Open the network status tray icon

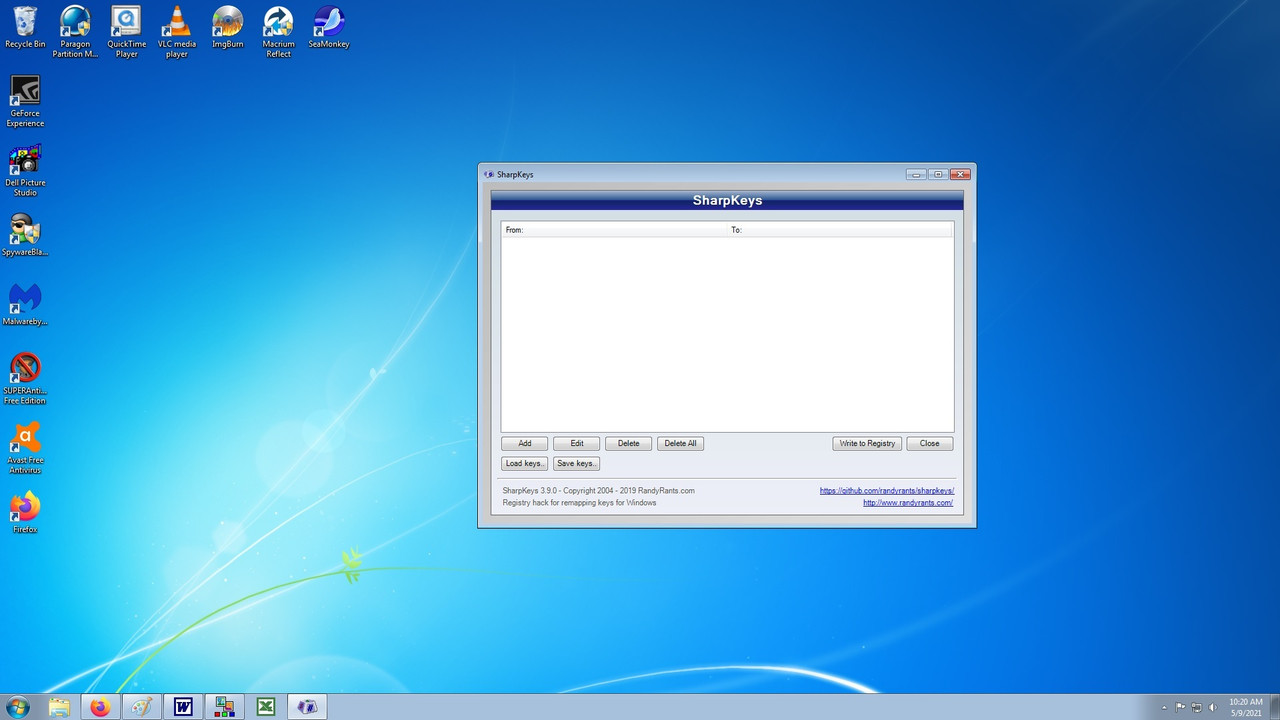point(1196,708)
